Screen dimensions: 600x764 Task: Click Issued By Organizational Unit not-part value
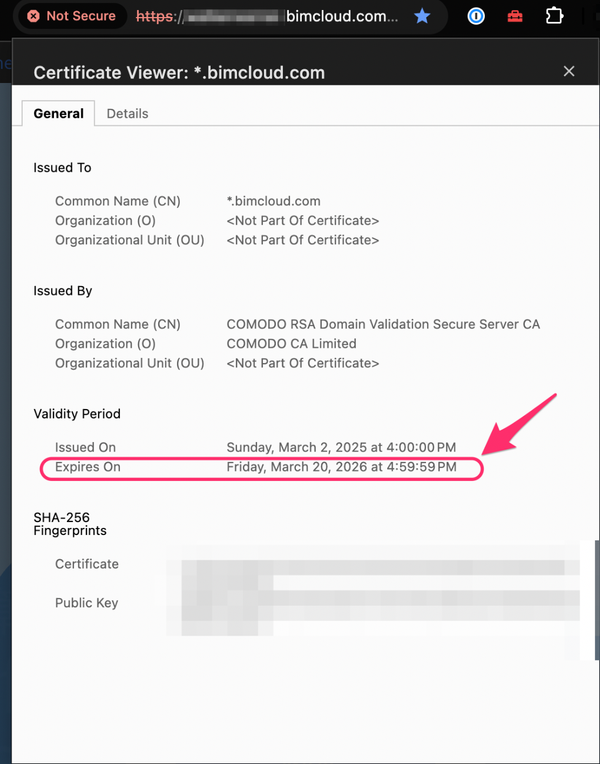click(303, 363)
